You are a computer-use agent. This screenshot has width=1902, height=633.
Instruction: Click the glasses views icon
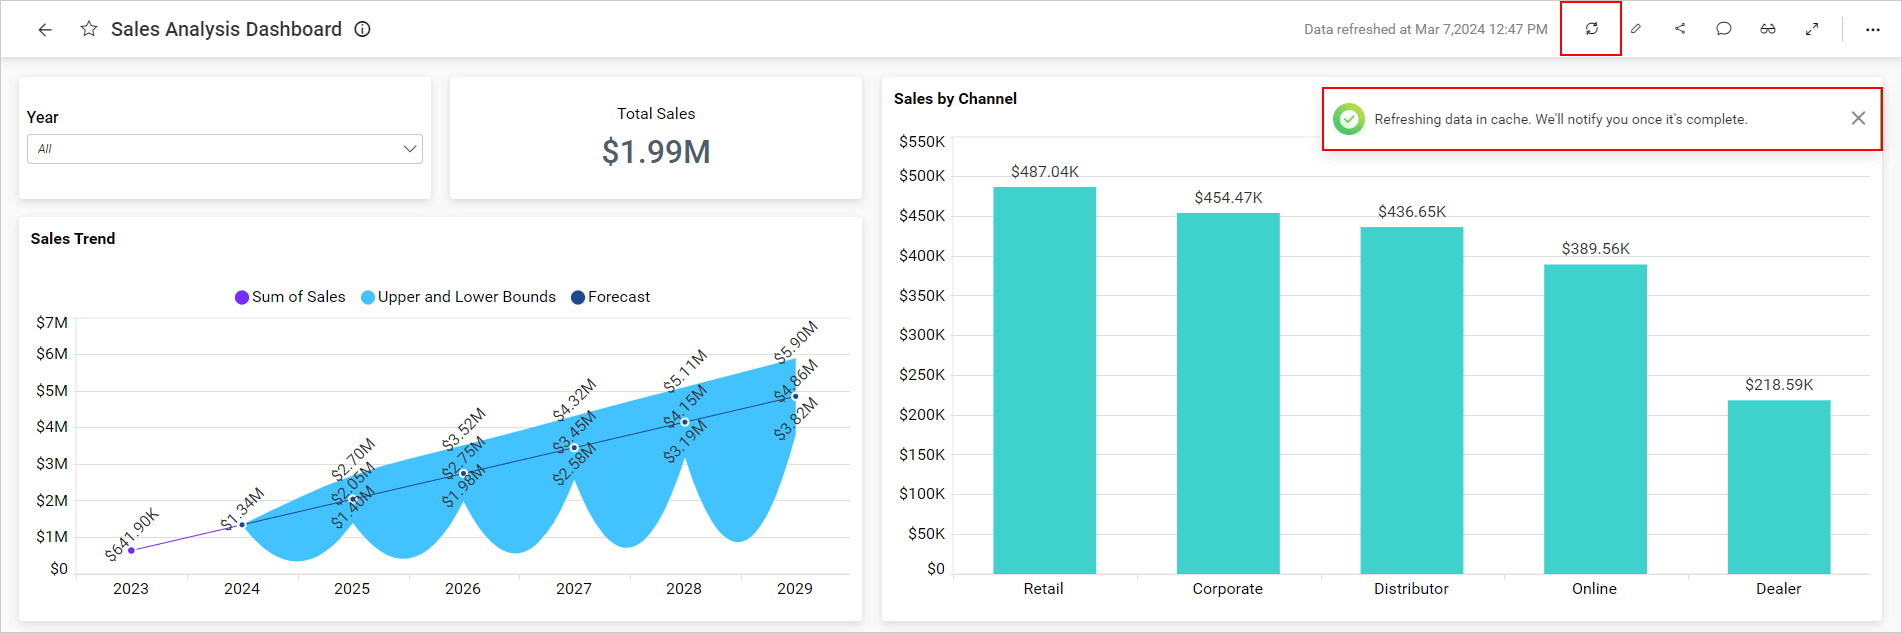(x=1768, y=29)
